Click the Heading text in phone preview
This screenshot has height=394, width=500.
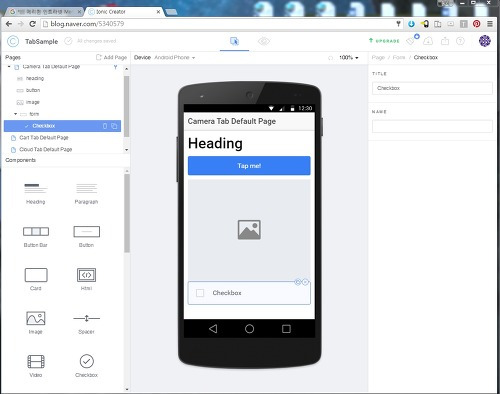(215, 143)
